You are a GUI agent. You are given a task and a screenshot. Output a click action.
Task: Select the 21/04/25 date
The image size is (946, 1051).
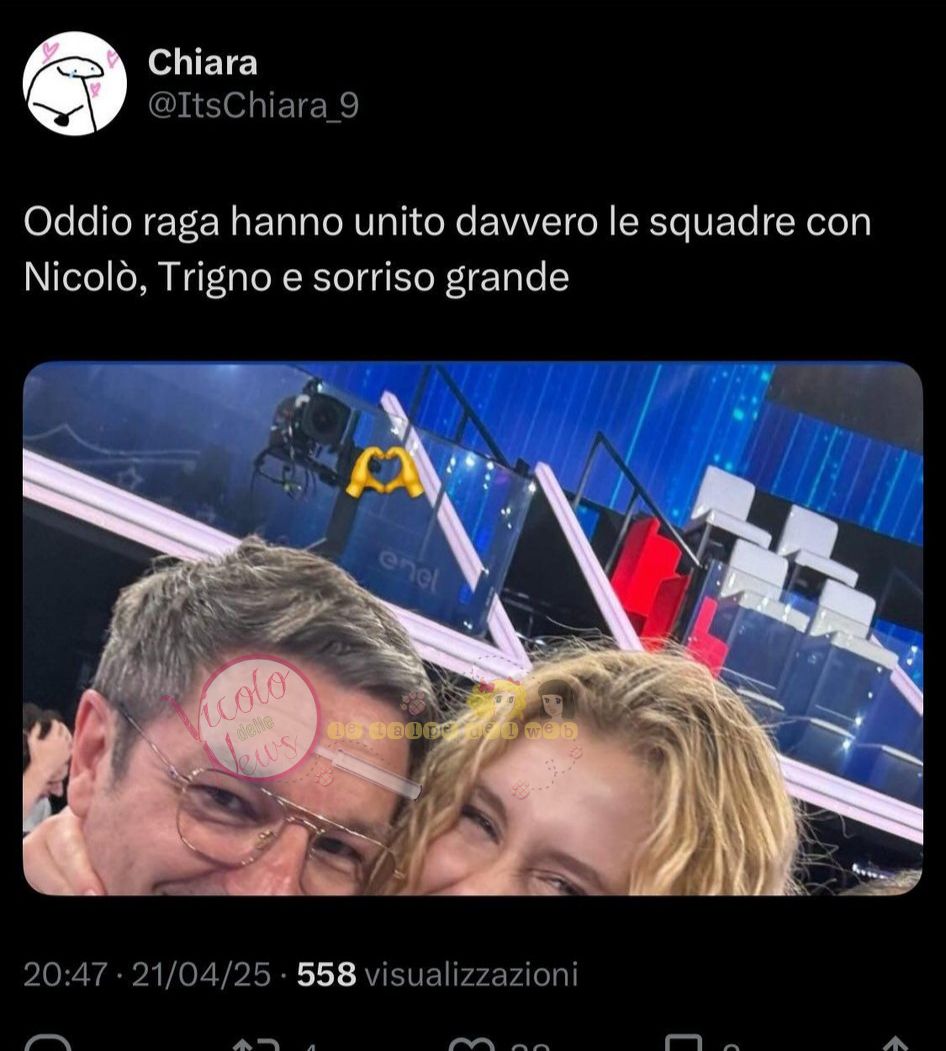201,974
